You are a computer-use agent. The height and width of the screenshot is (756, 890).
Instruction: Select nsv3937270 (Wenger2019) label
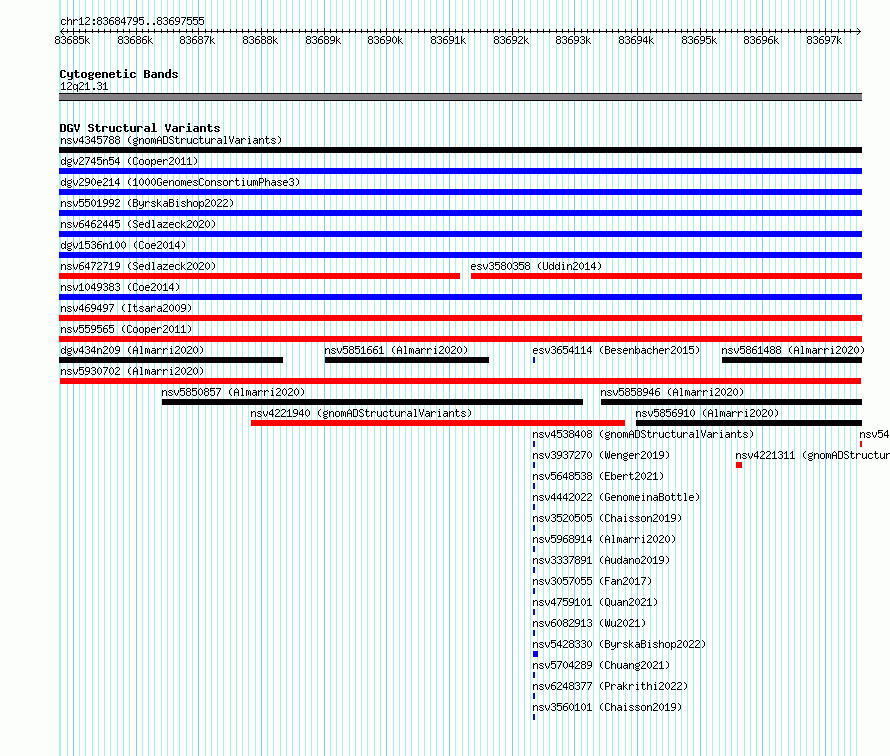point(601,455)
